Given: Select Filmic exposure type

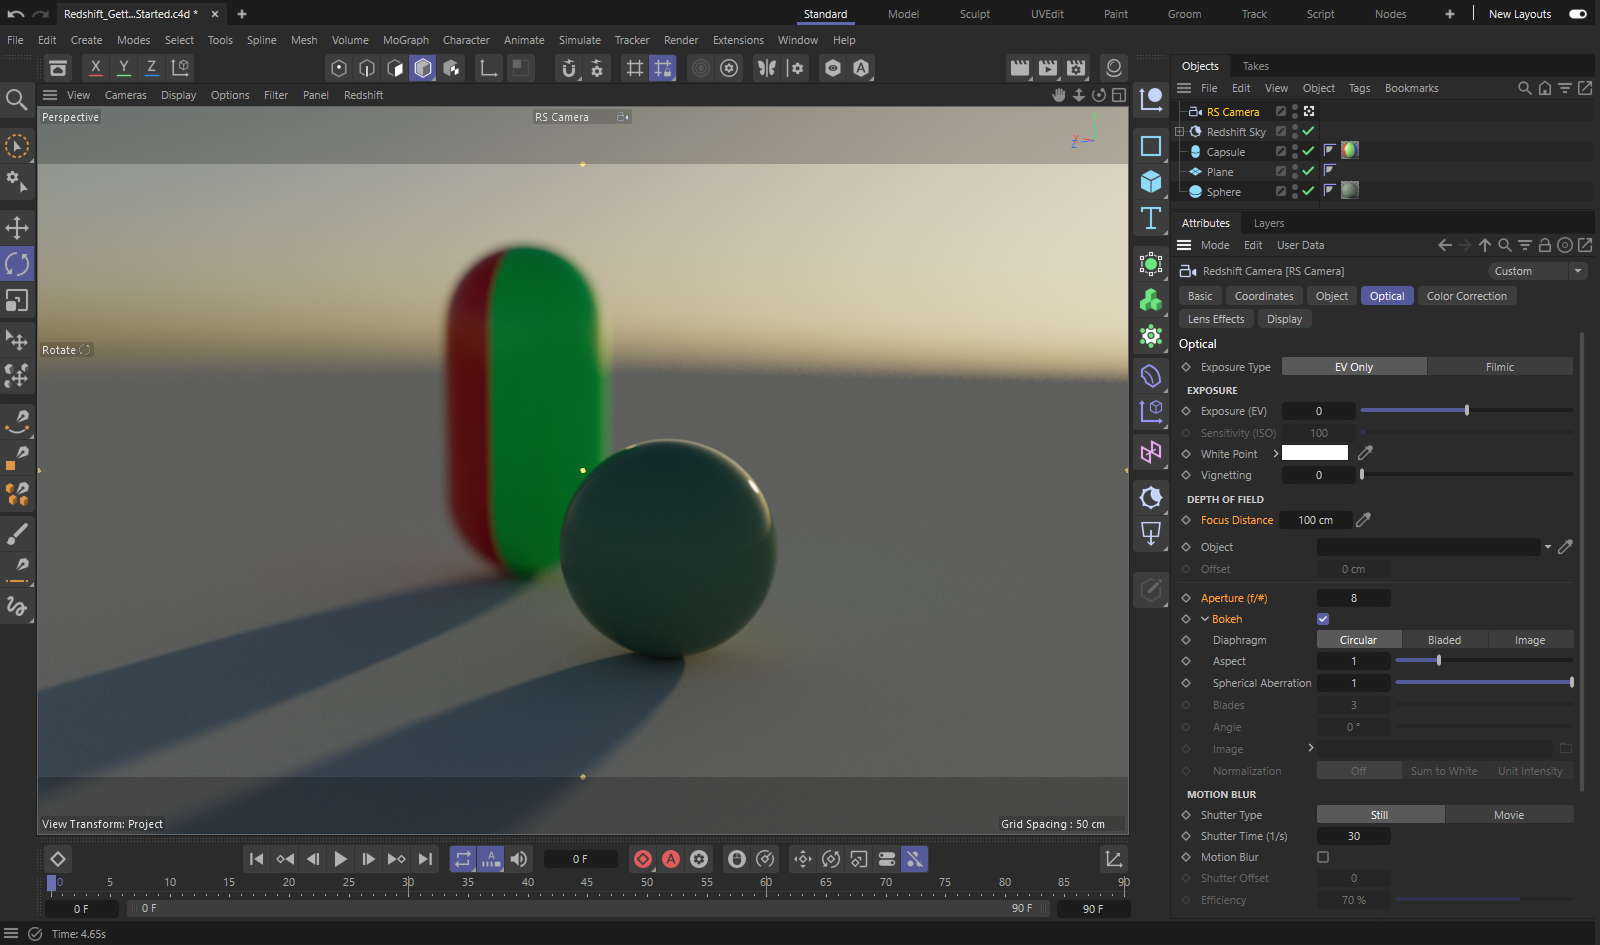Looking at the screenshot, I should coord(1499,367).
